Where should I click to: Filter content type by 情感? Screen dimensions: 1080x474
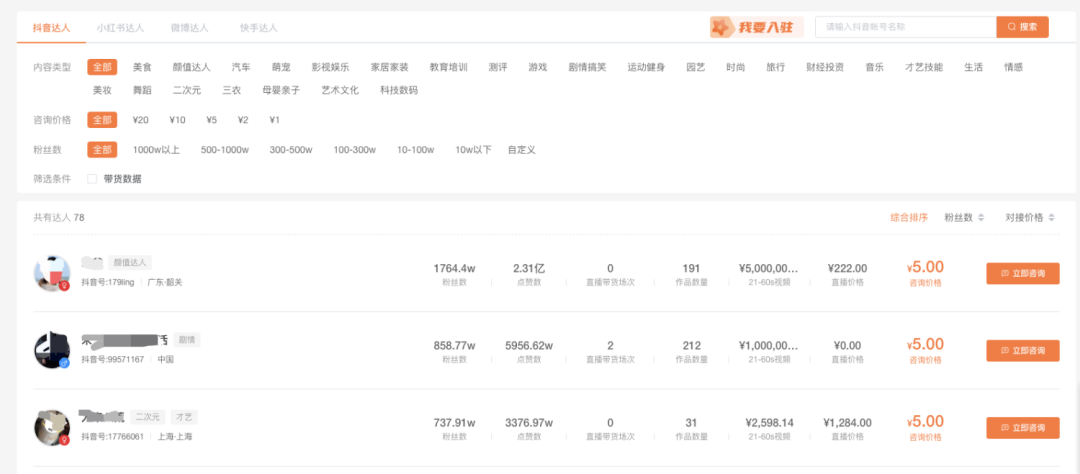pyautogui.click(x=1014, y=68)
